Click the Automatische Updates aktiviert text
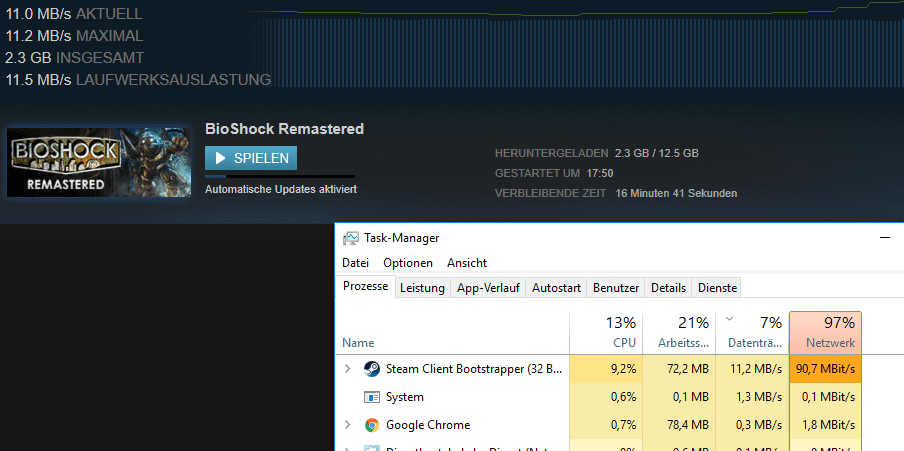This screenshot has width=904, height=451. [x=281, y=189]
